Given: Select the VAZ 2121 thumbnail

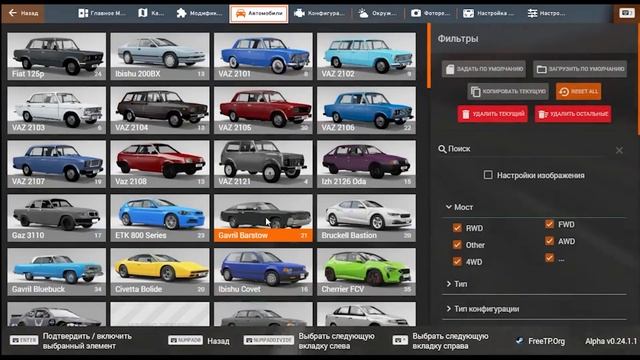Looking at the screenshot, I should [263, 164].
